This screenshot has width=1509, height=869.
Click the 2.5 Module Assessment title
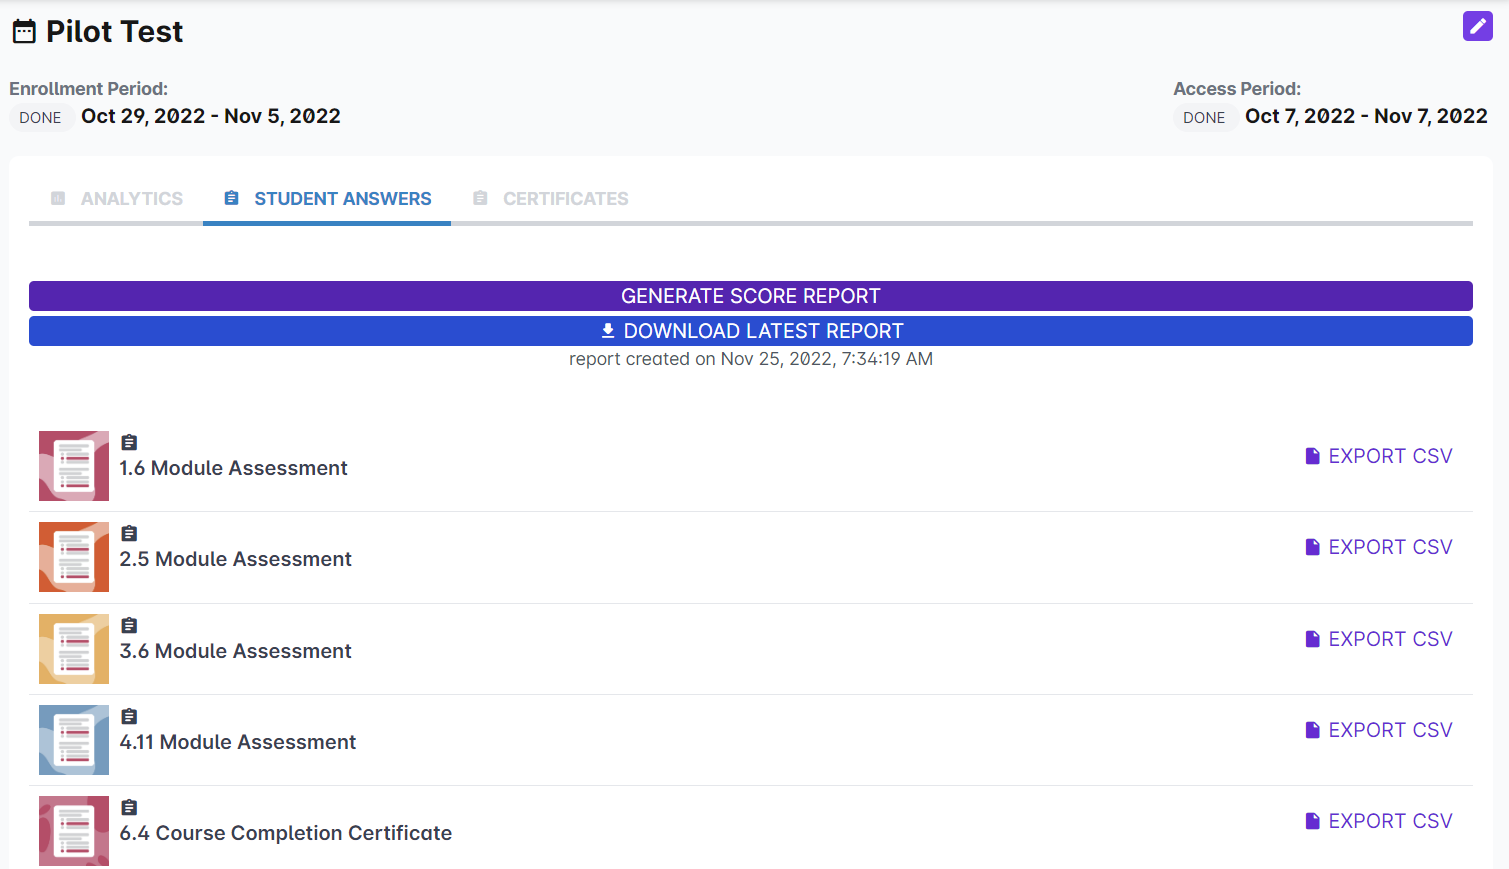(236, 559)
